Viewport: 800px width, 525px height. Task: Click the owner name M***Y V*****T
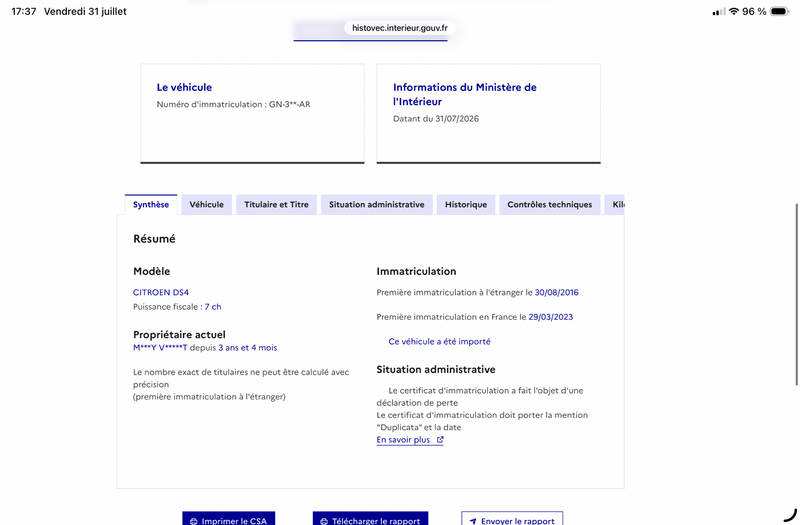pos(160,347)
